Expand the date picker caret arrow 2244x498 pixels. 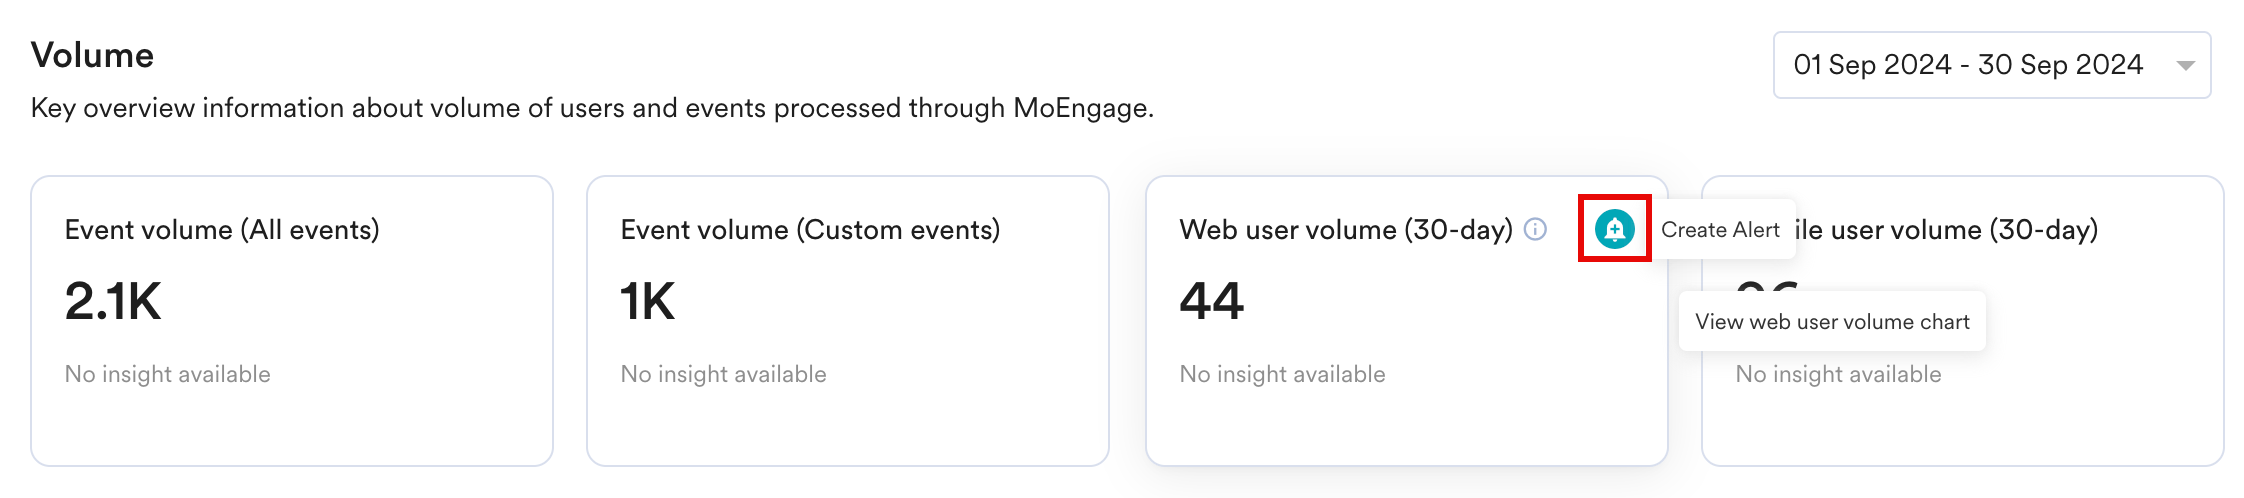pyautogui.click(x=2186, y=66)
